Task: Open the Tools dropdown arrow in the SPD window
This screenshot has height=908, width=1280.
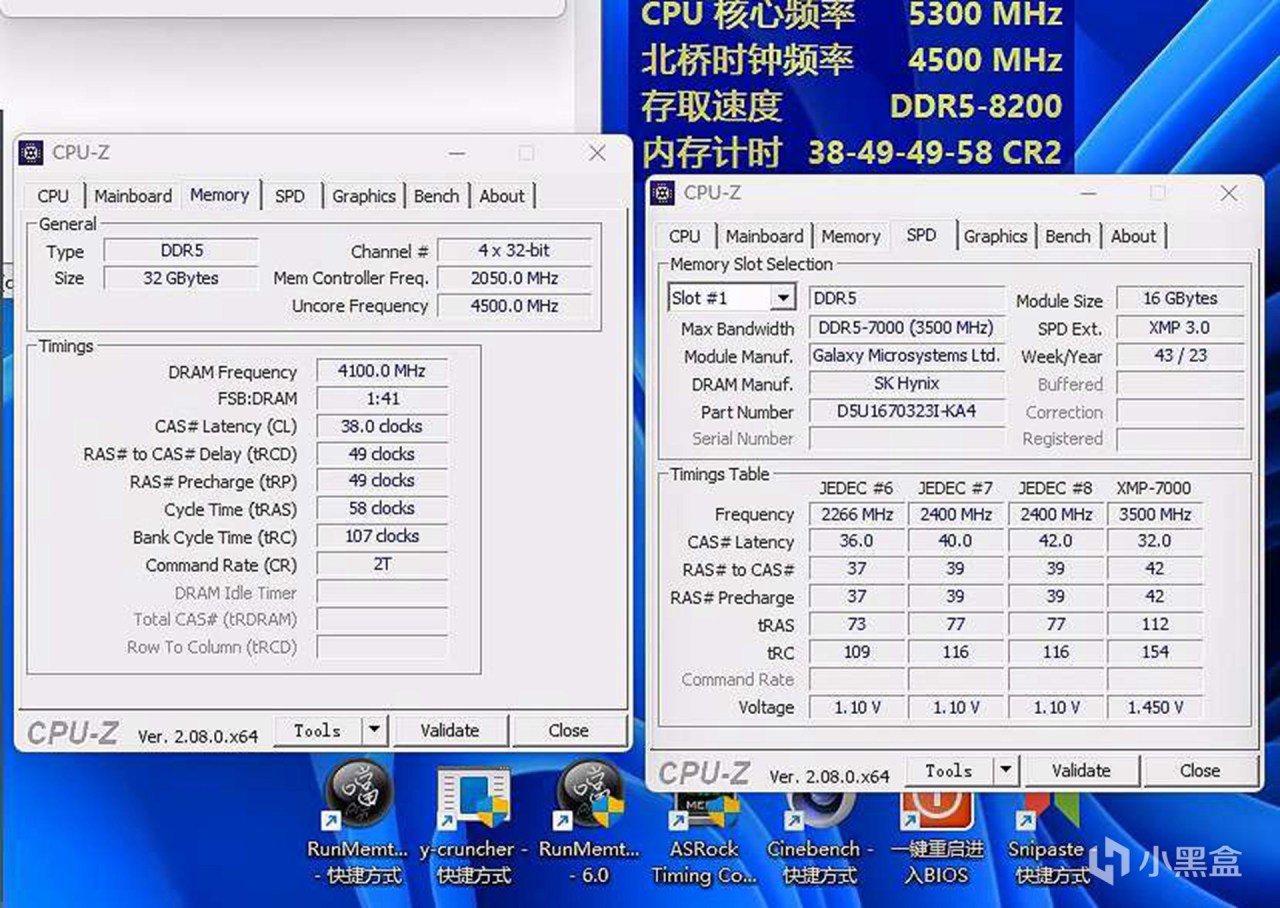Action: coord(1006,770)
